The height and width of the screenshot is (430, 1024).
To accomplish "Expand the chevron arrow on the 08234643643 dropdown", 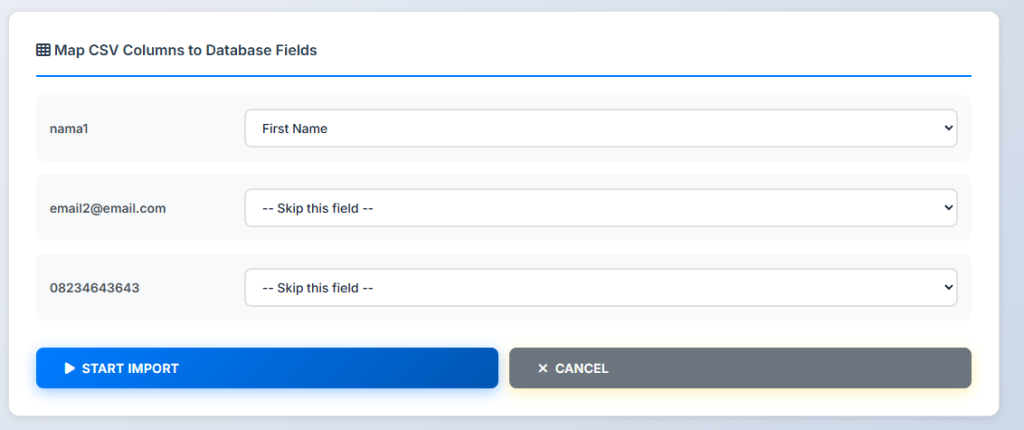I will pos(947,288).
